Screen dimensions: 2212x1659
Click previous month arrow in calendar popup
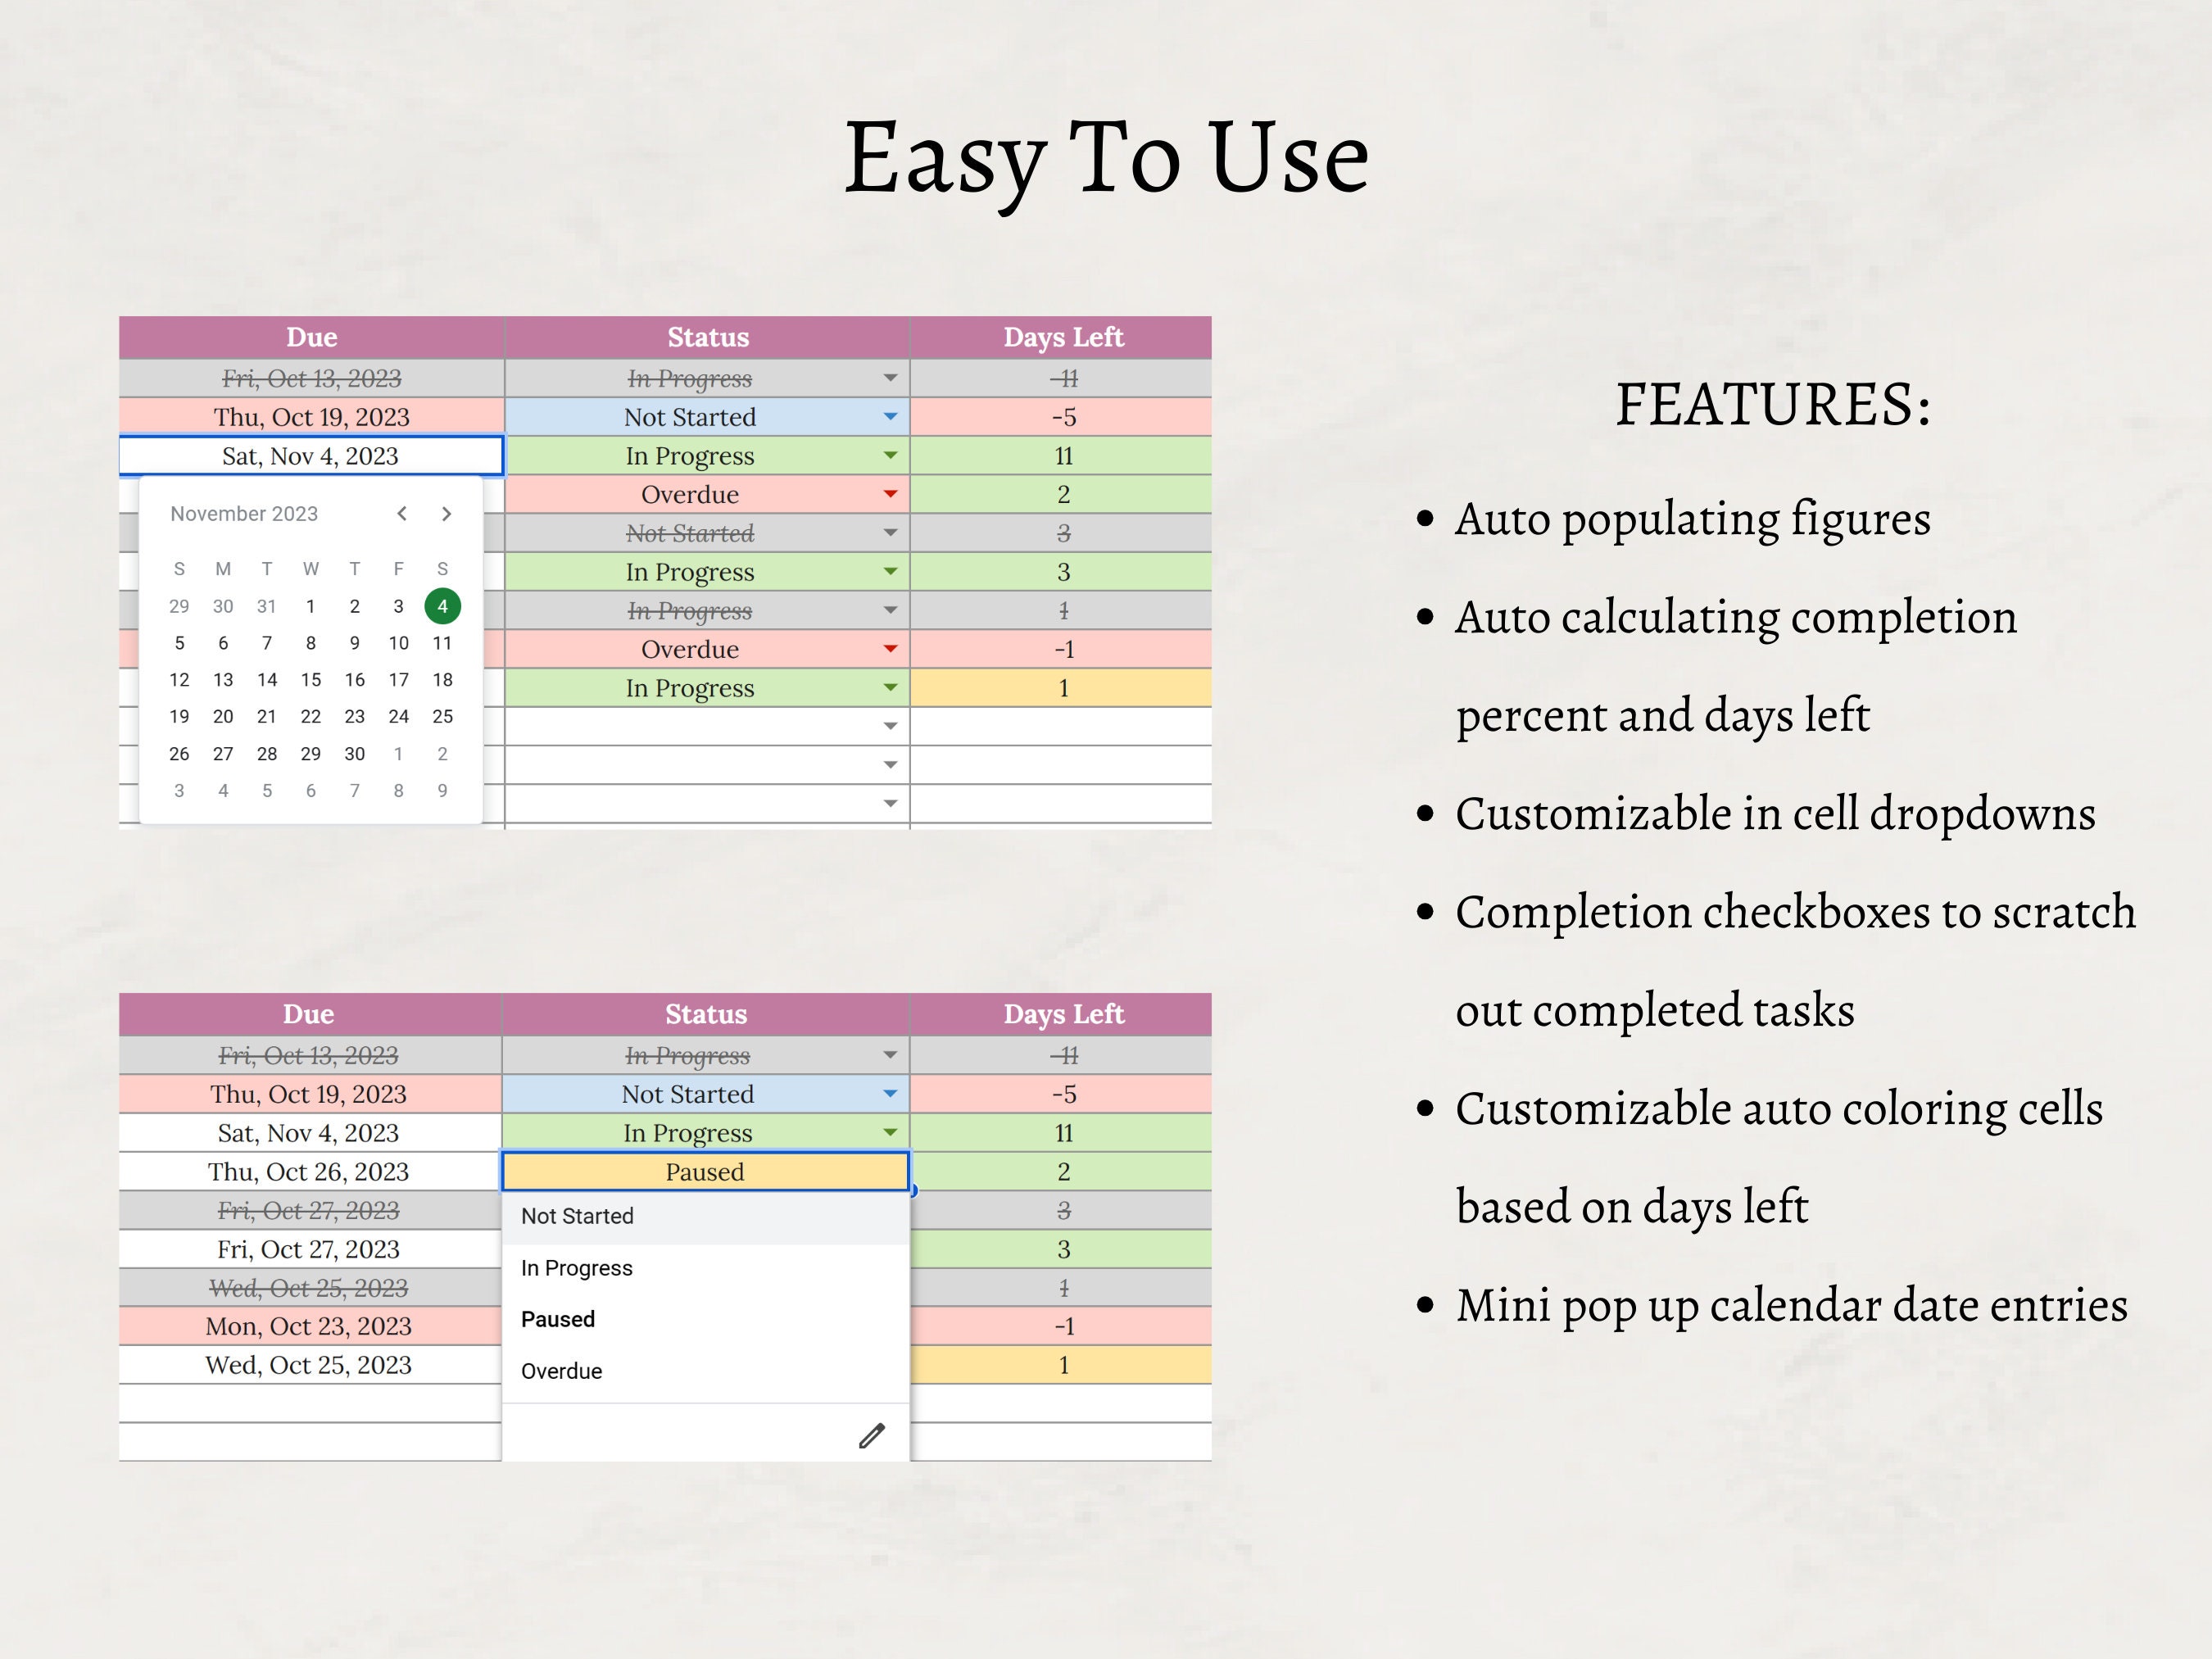click(403, 513)
